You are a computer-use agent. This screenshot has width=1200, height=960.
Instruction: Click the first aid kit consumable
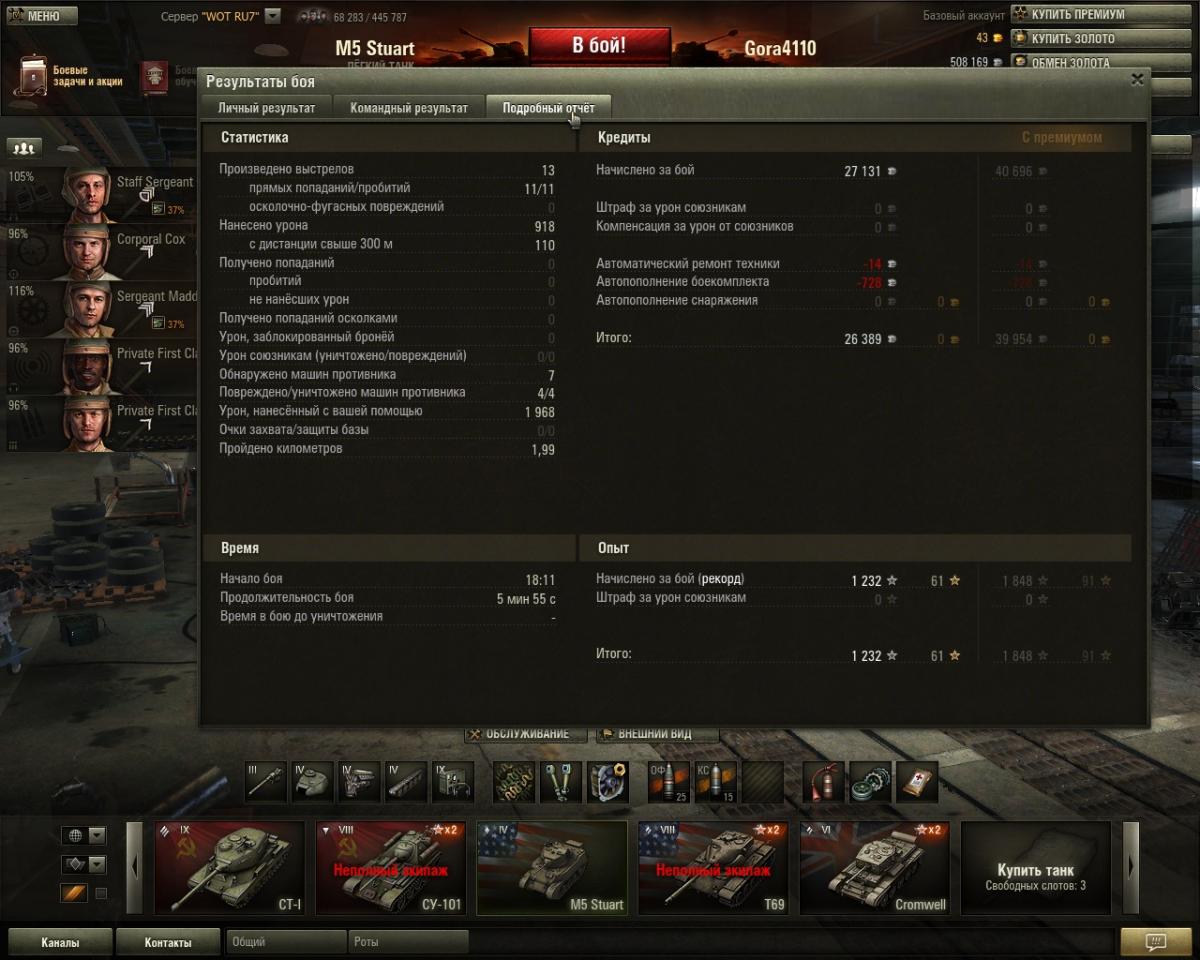click(917, 782)
